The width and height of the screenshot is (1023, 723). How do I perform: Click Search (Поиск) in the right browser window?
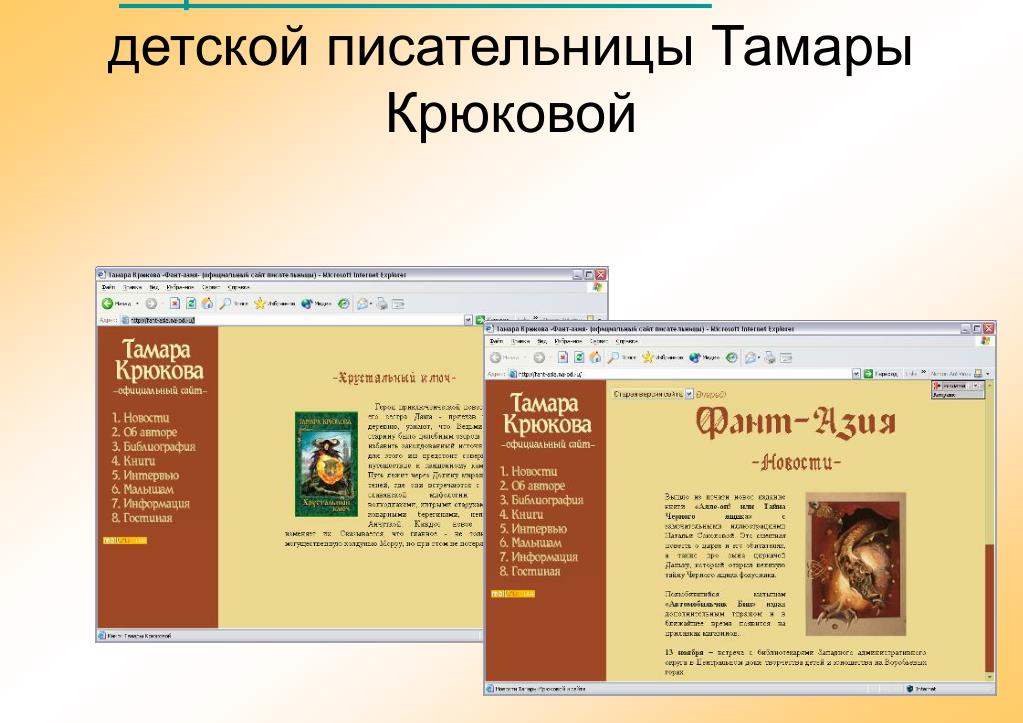pos(622,358)
